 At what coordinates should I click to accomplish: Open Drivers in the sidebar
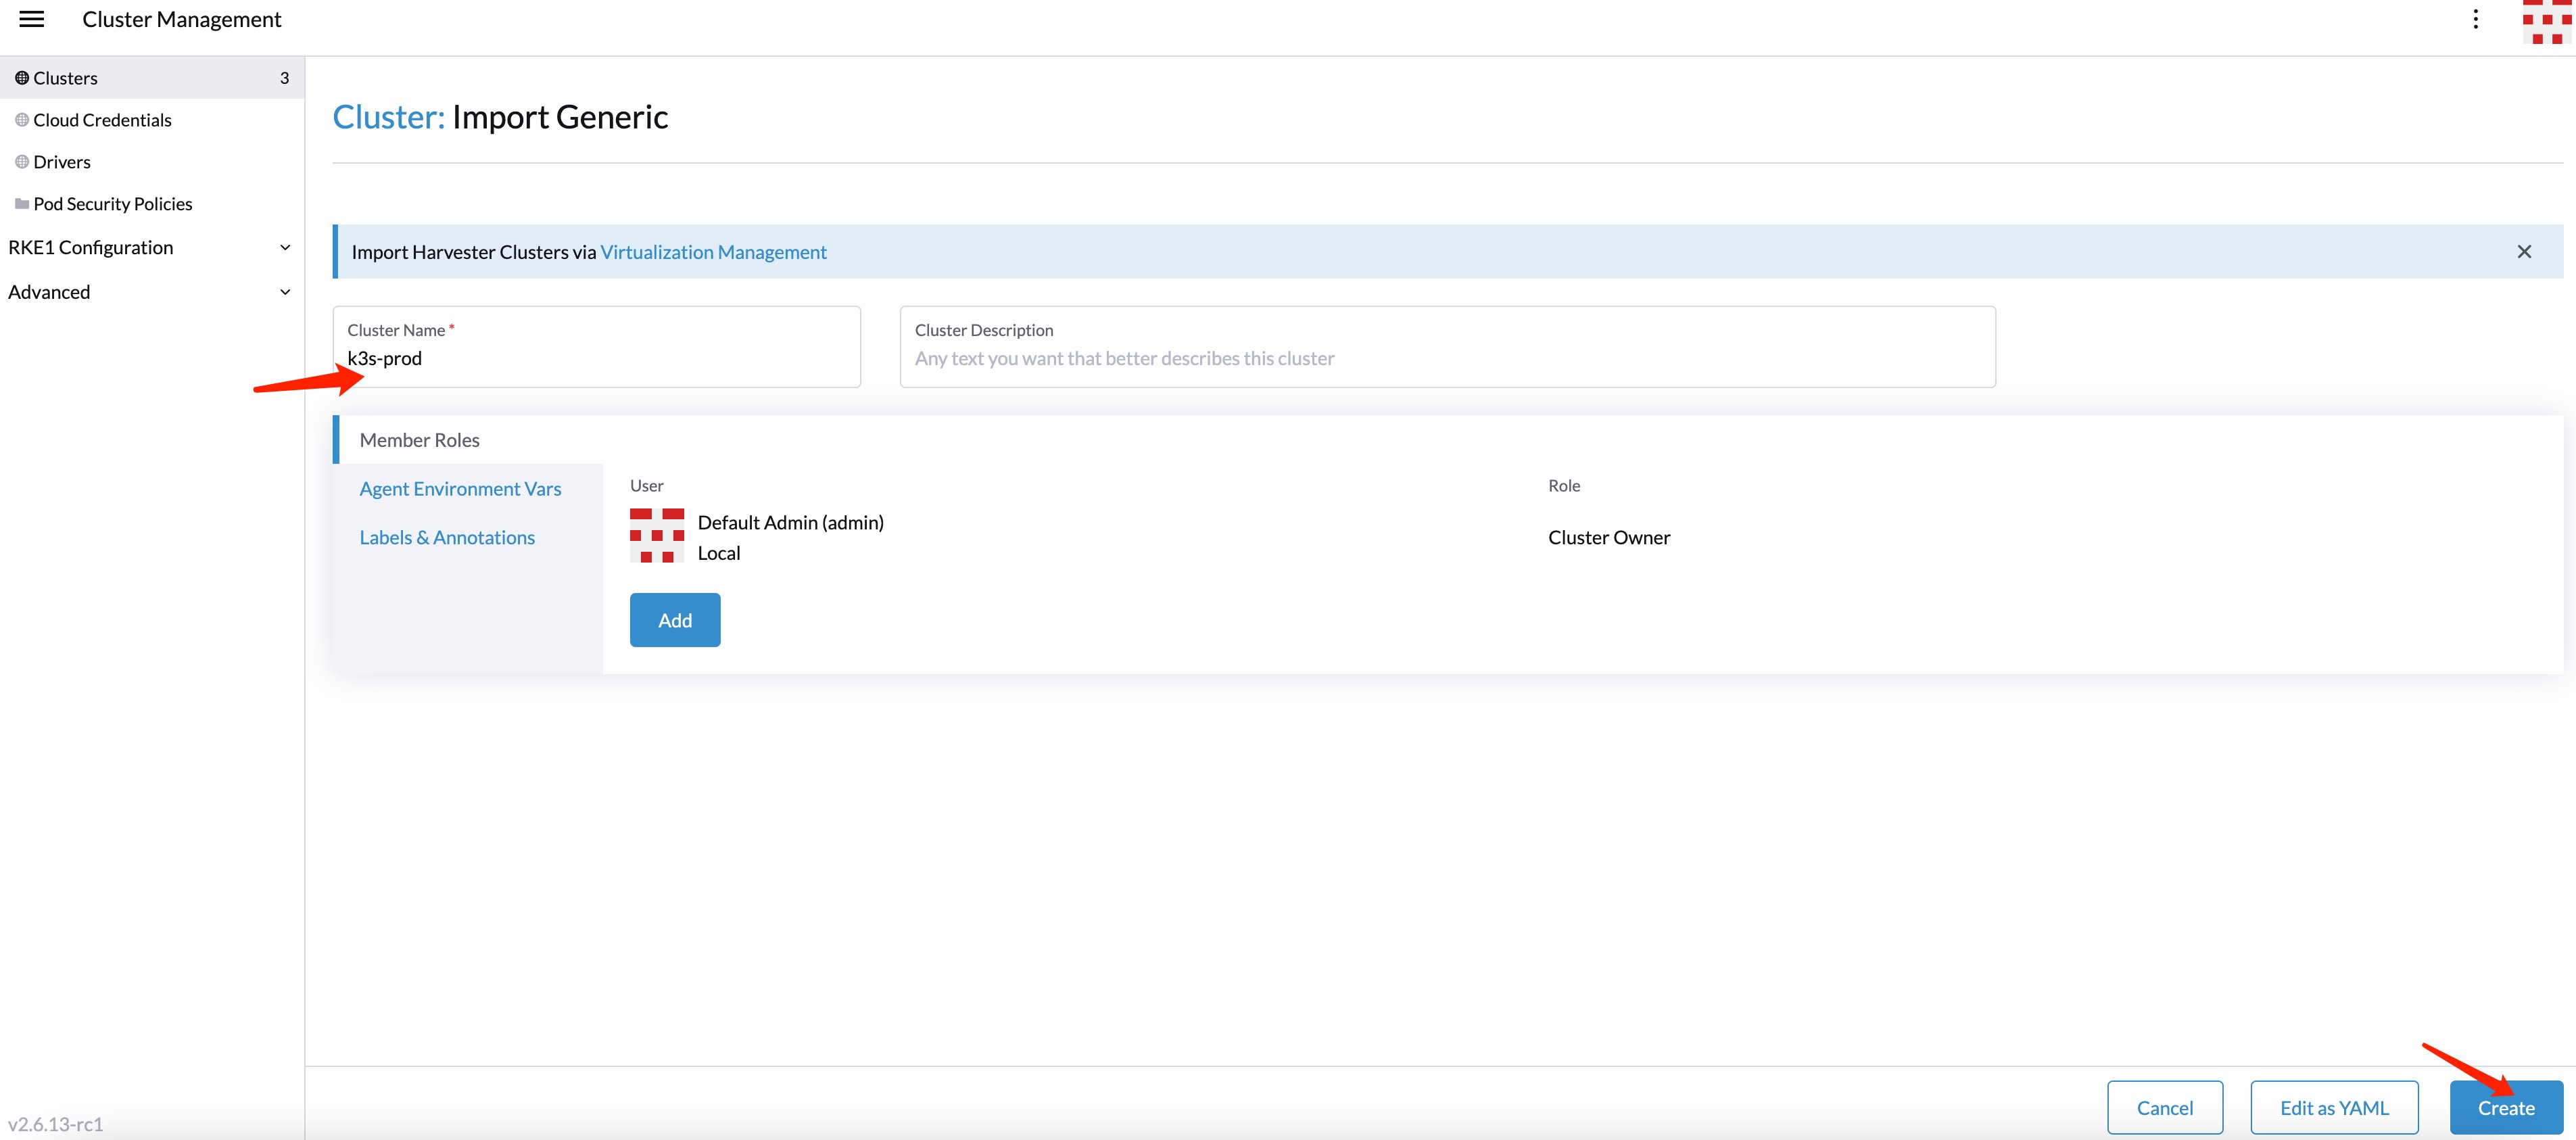coord(152,162)
